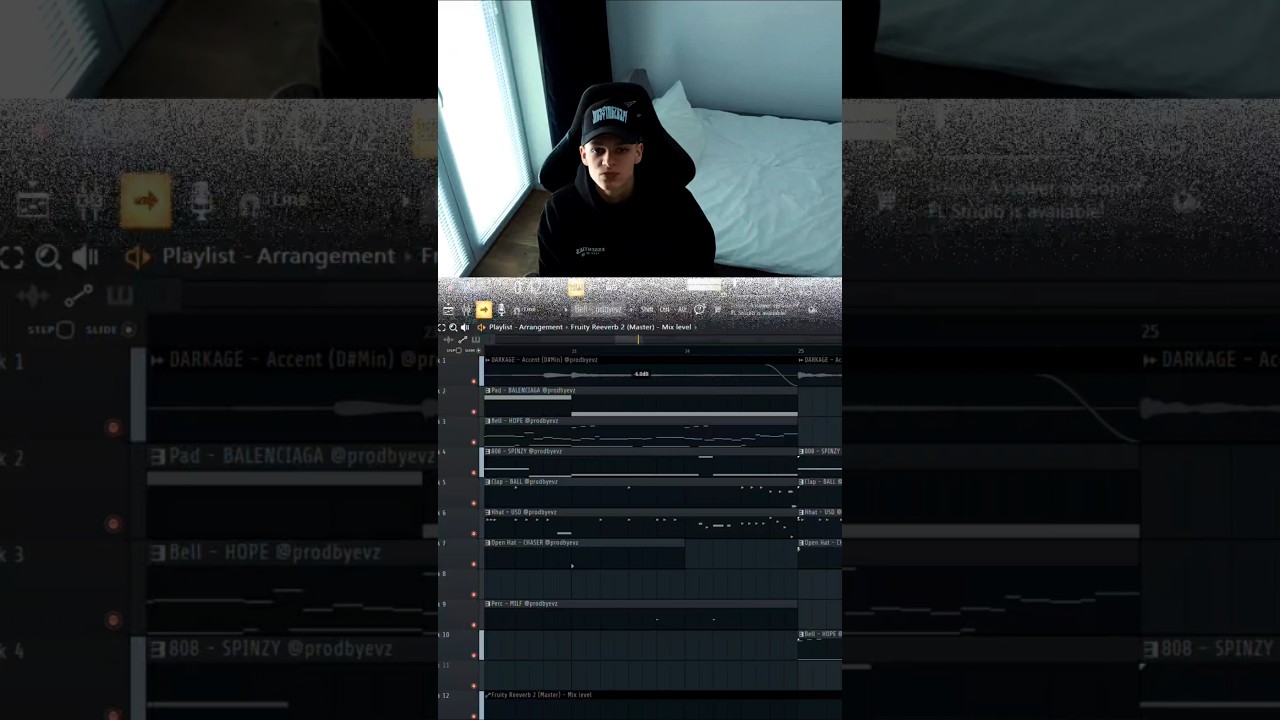This screenshot has width=1280, height=720.
Task: Click the magnifier zoom icon beside Playlist title
Action: point(453,327)
